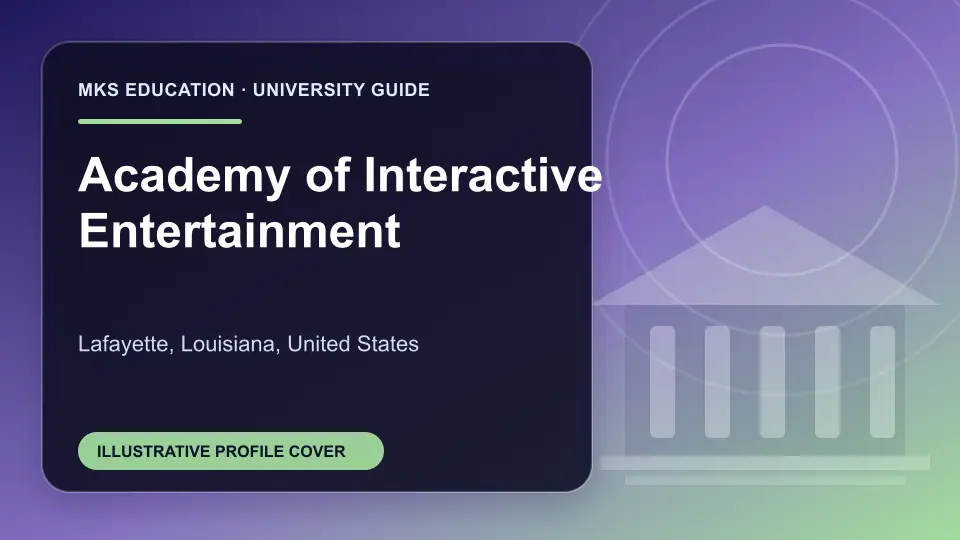Click the 'MKS EDUCATION · UNIVERSITY GUIDE' header text
Viewport: 960px width, 540px height.
click(x=253, y=90)
